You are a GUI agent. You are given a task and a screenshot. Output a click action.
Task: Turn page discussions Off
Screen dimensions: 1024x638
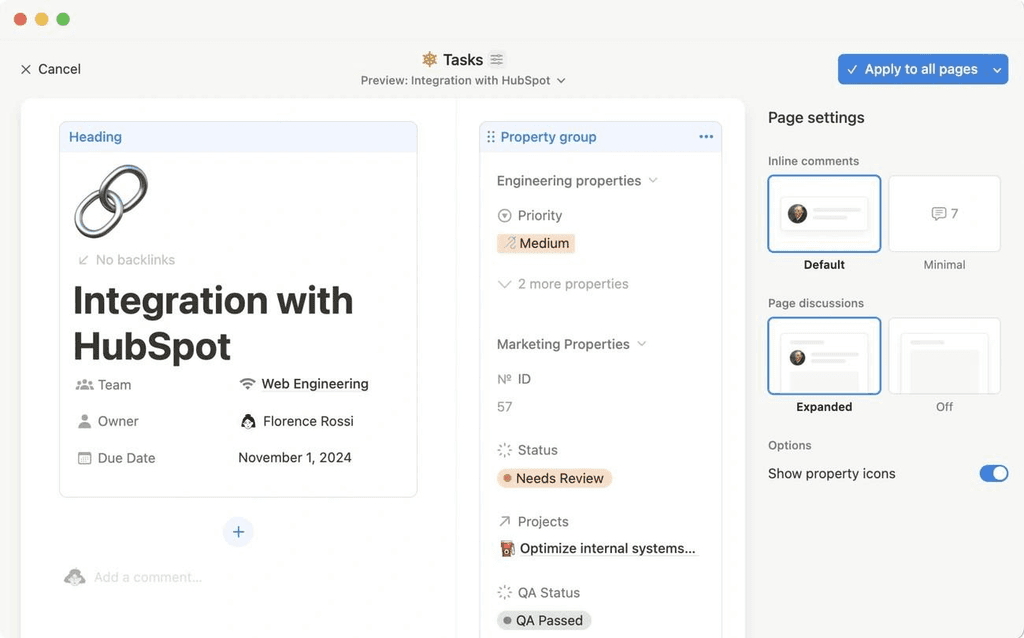(943, 355)
